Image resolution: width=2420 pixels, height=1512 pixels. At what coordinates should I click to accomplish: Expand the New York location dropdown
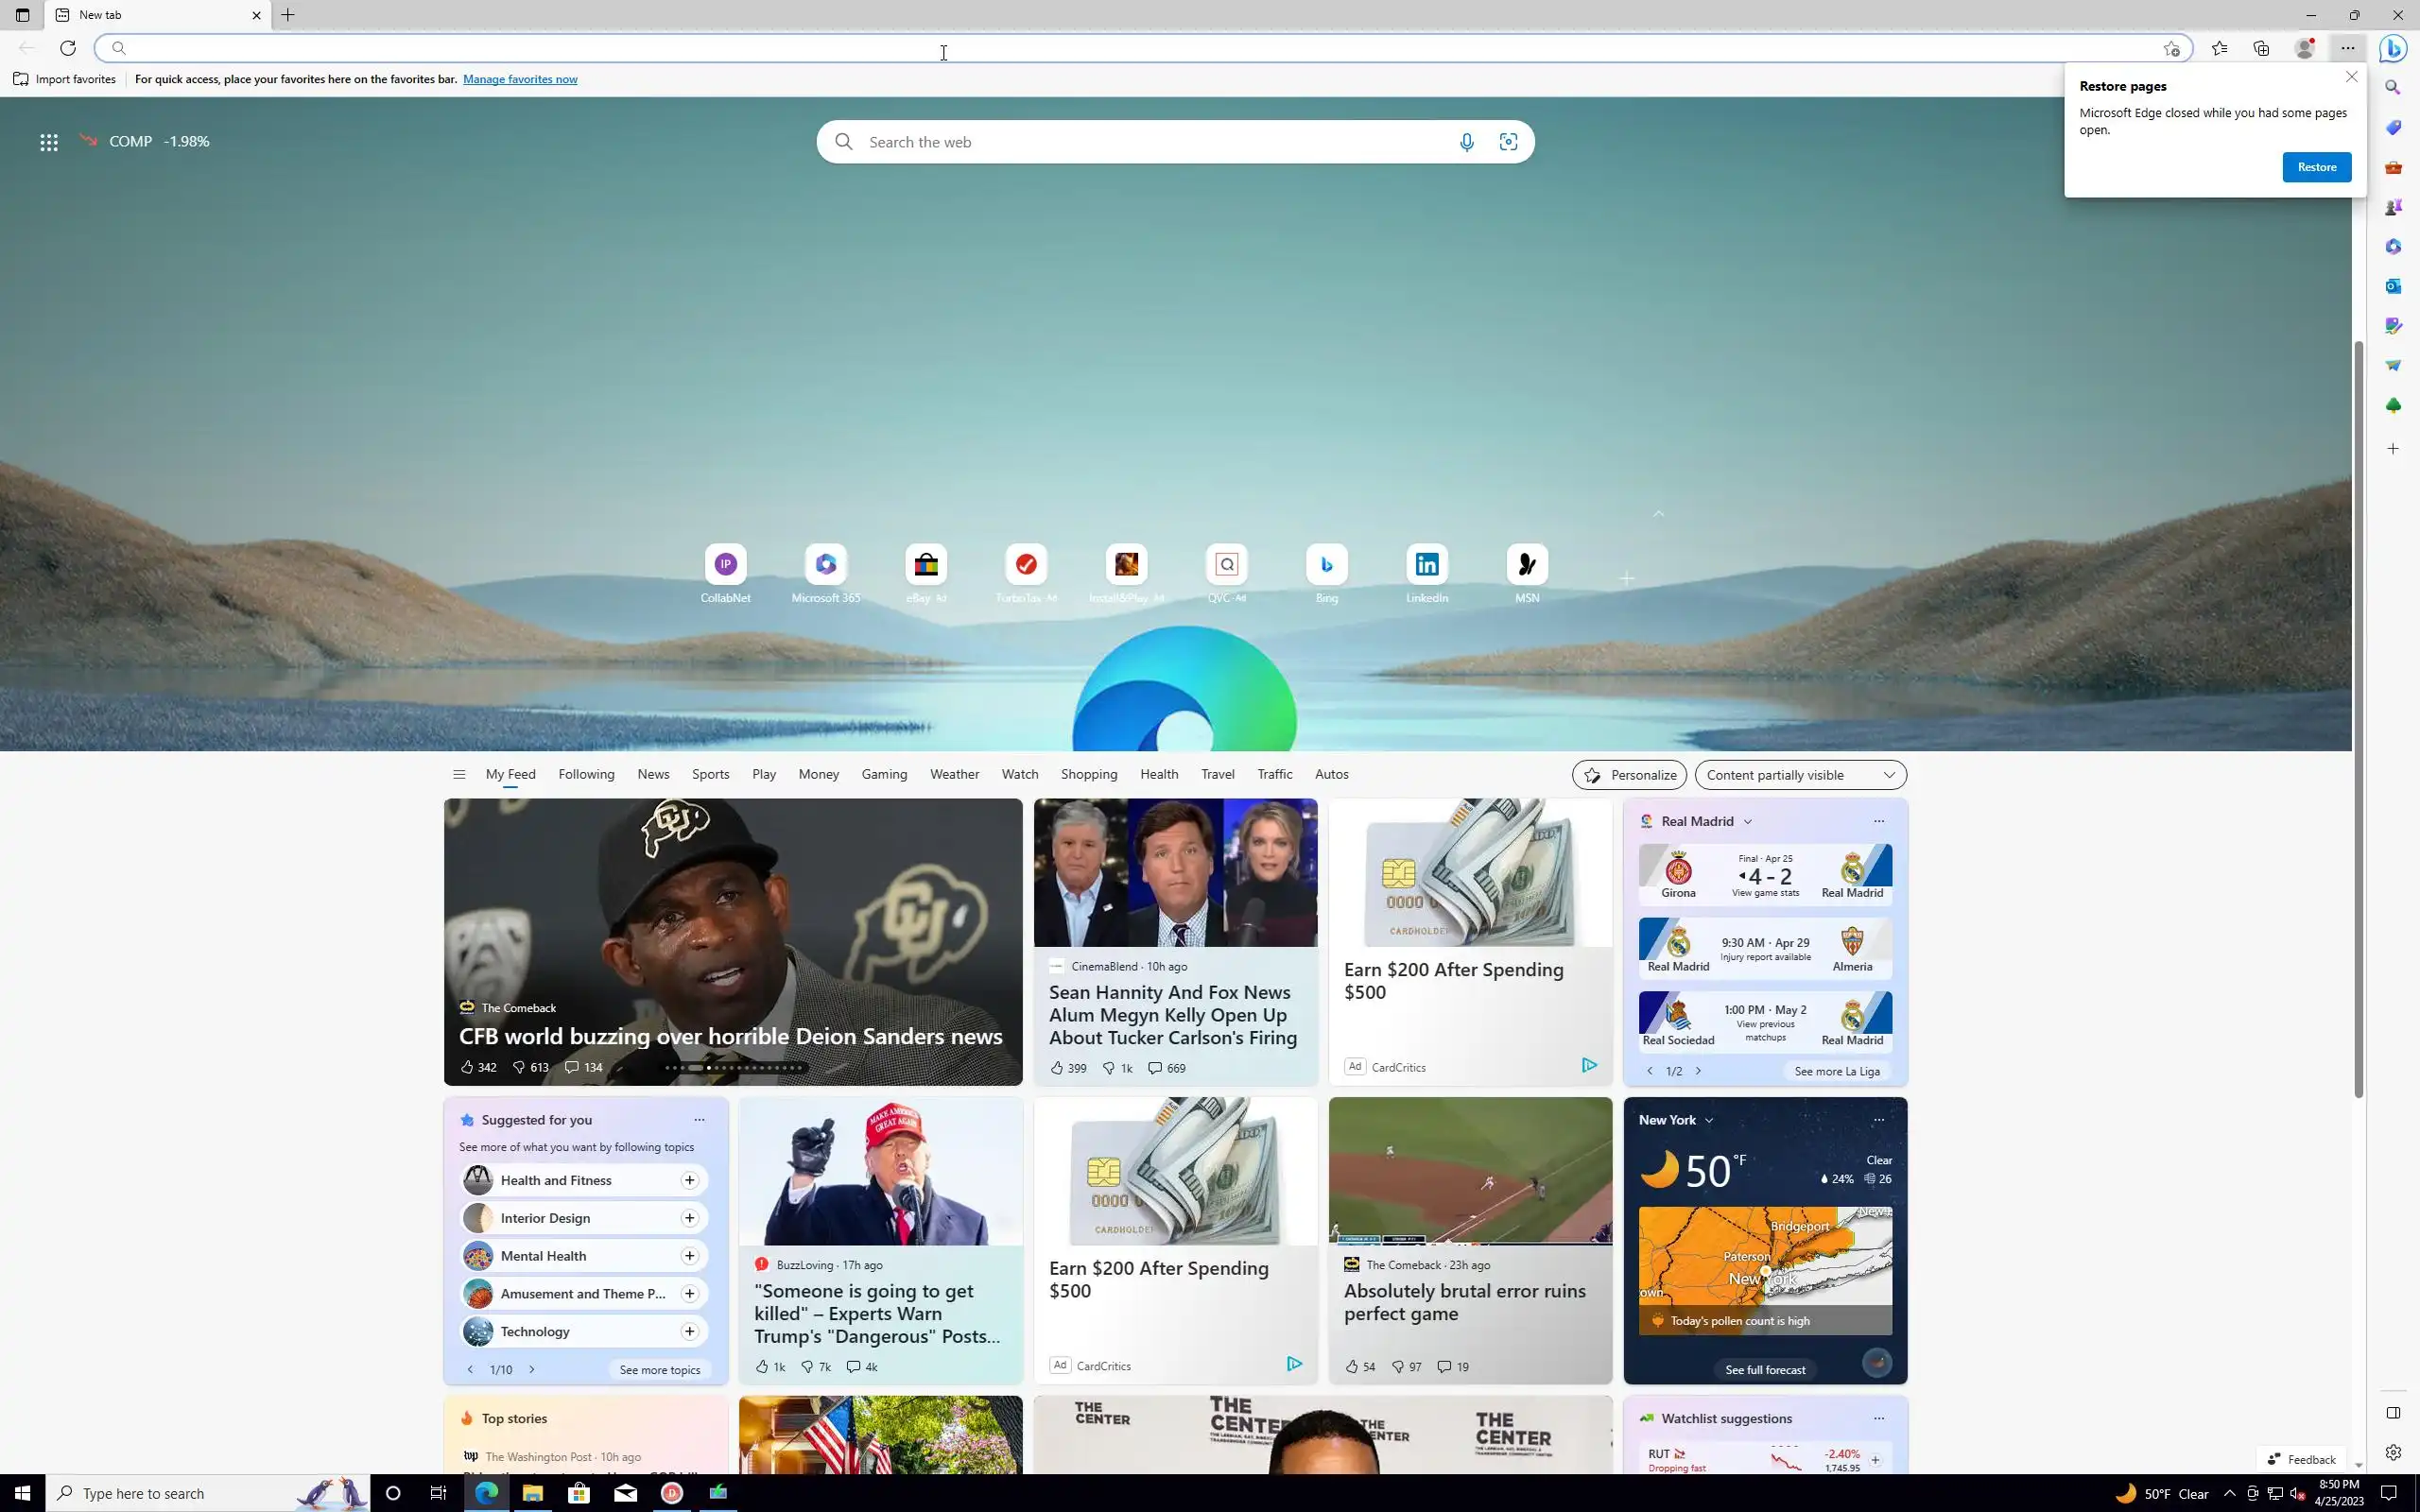pyautogui.click(x=1709, y=1120)
